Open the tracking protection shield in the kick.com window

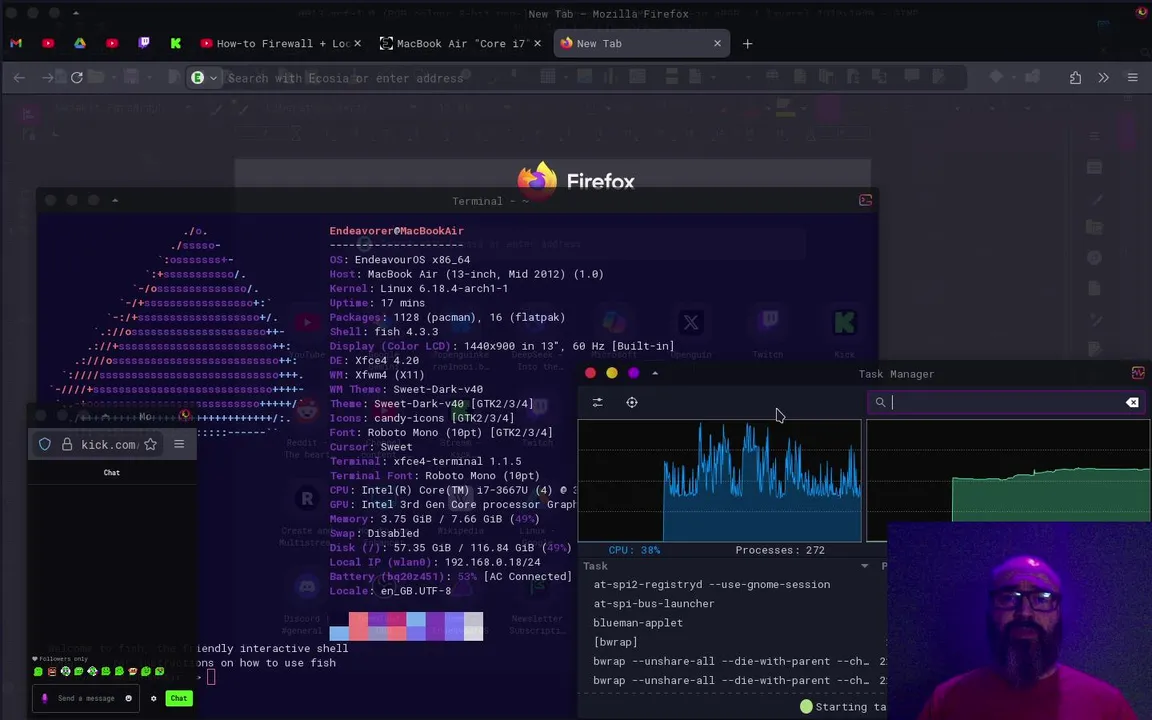click(45, 444)
